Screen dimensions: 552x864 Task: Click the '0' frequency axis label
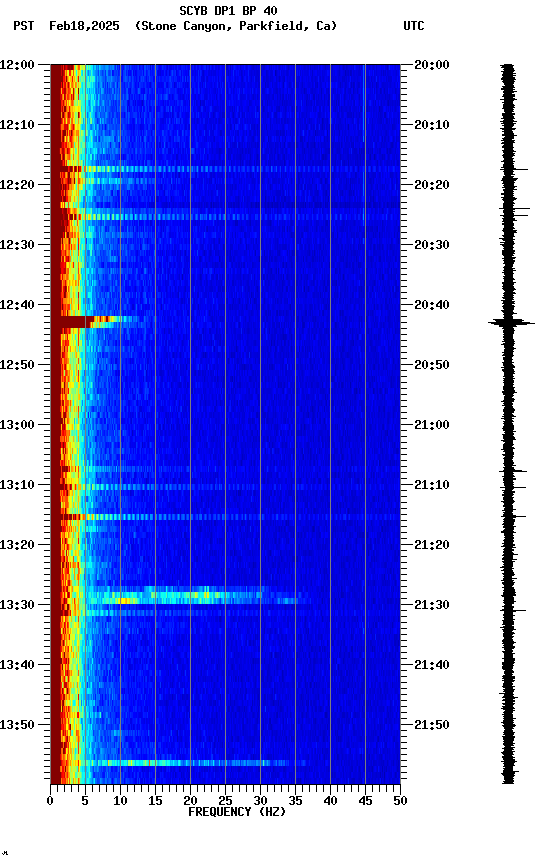(x=50, y=802)
